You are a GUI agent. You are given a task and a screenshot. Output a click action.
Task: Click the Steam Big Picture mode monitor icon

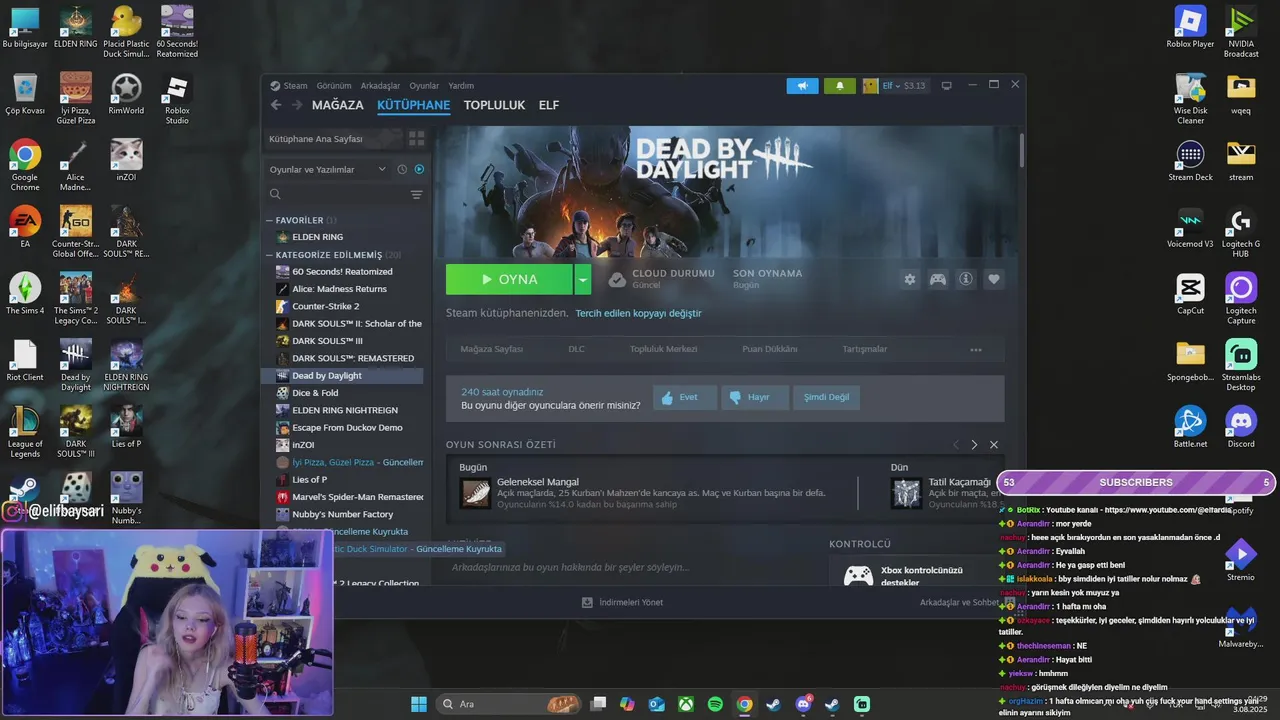[x=947, y=86]
